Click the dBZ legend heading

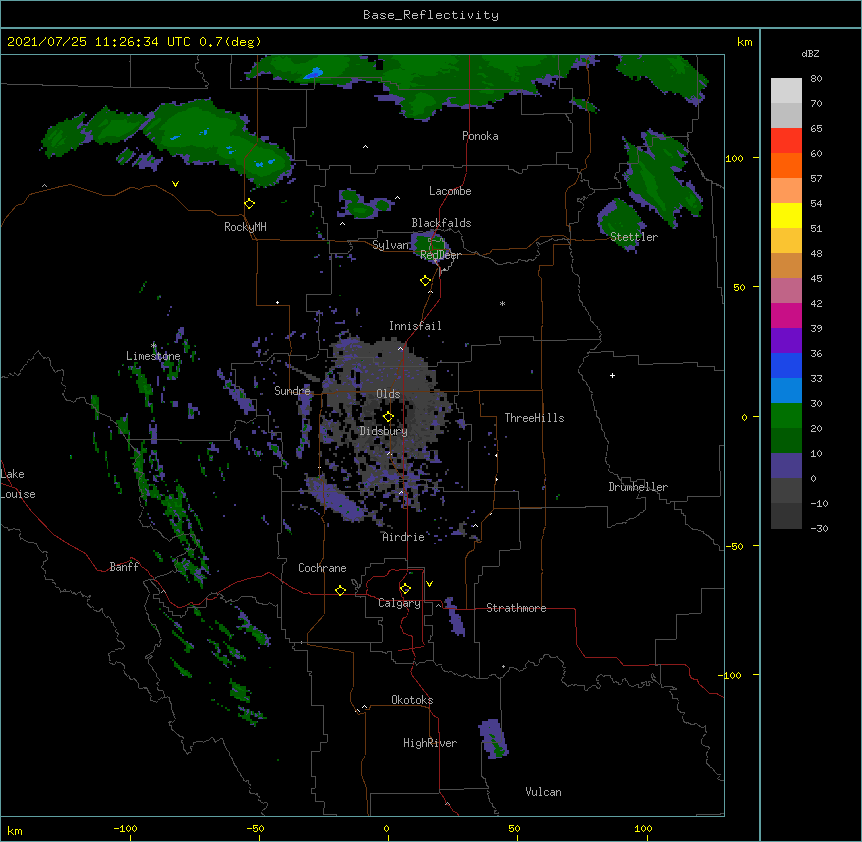810,54
